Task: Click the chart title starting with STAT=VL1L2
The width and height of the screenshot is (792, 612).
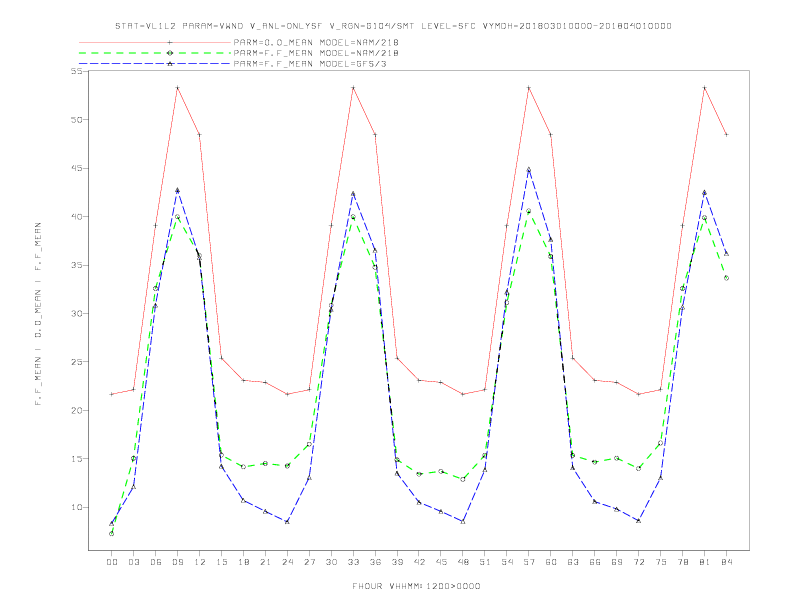Action: pyautogui.click(x=393, y=26)
